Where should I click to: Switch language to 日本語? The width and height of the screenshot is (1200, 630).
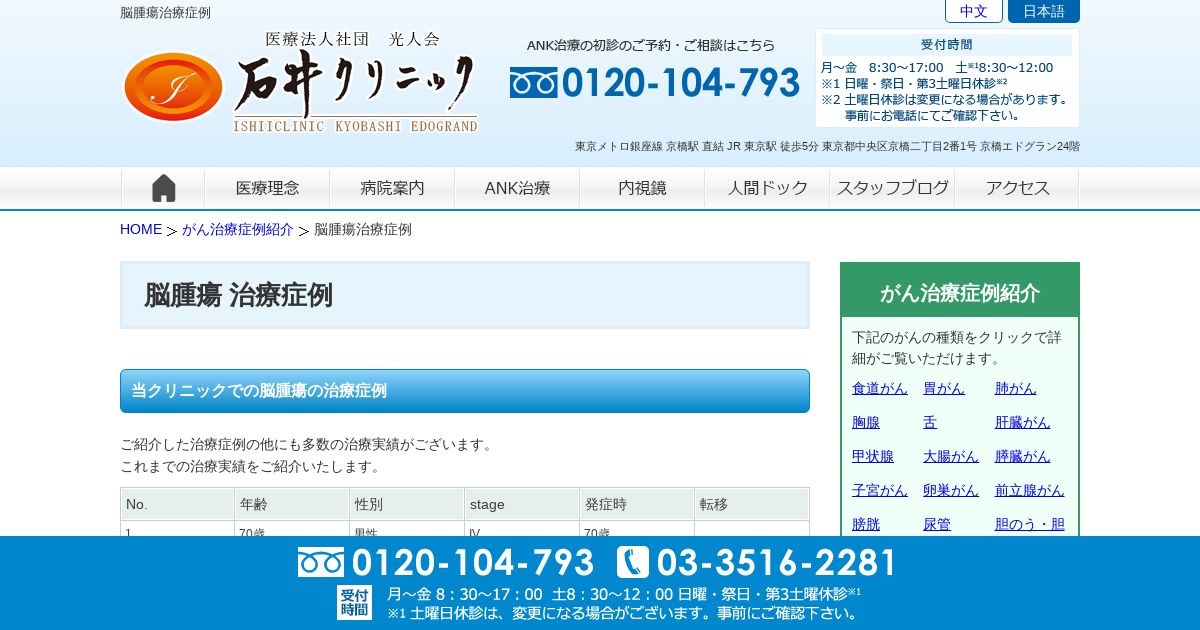point(1044,11)
